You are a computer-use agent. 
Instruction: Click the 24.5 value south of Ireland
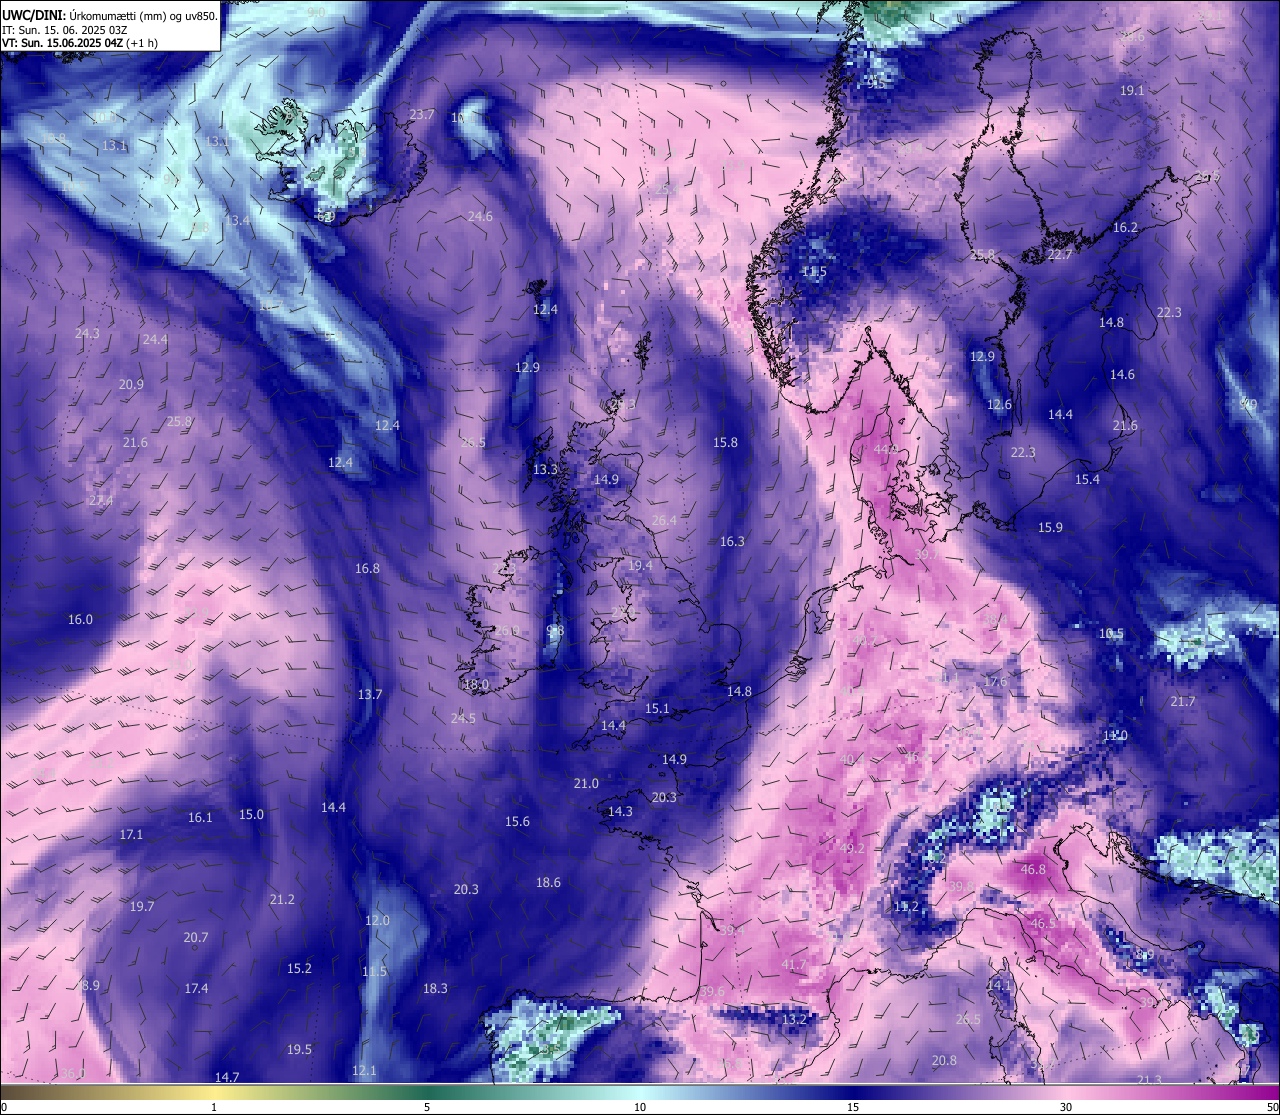click(x=463, y=718)
